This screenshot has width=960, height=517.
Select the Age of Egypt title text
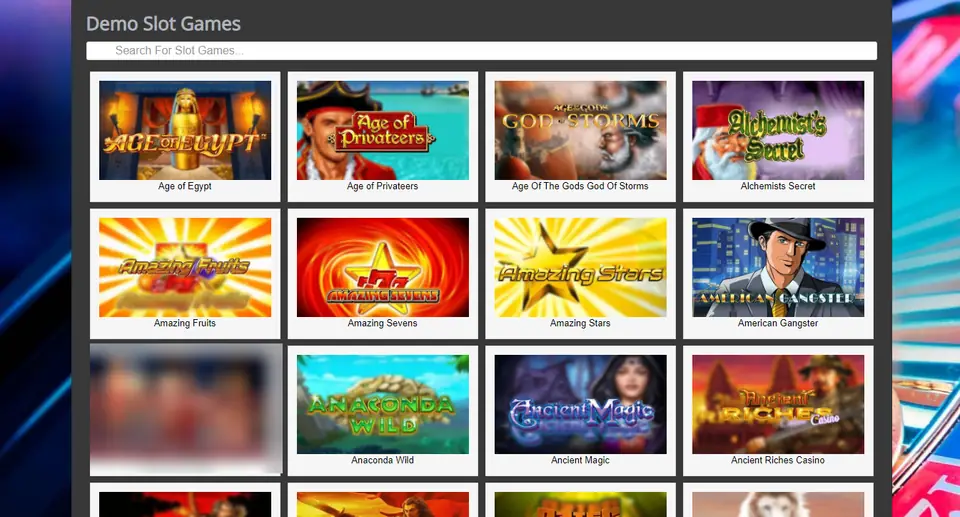tap(185, 186)
